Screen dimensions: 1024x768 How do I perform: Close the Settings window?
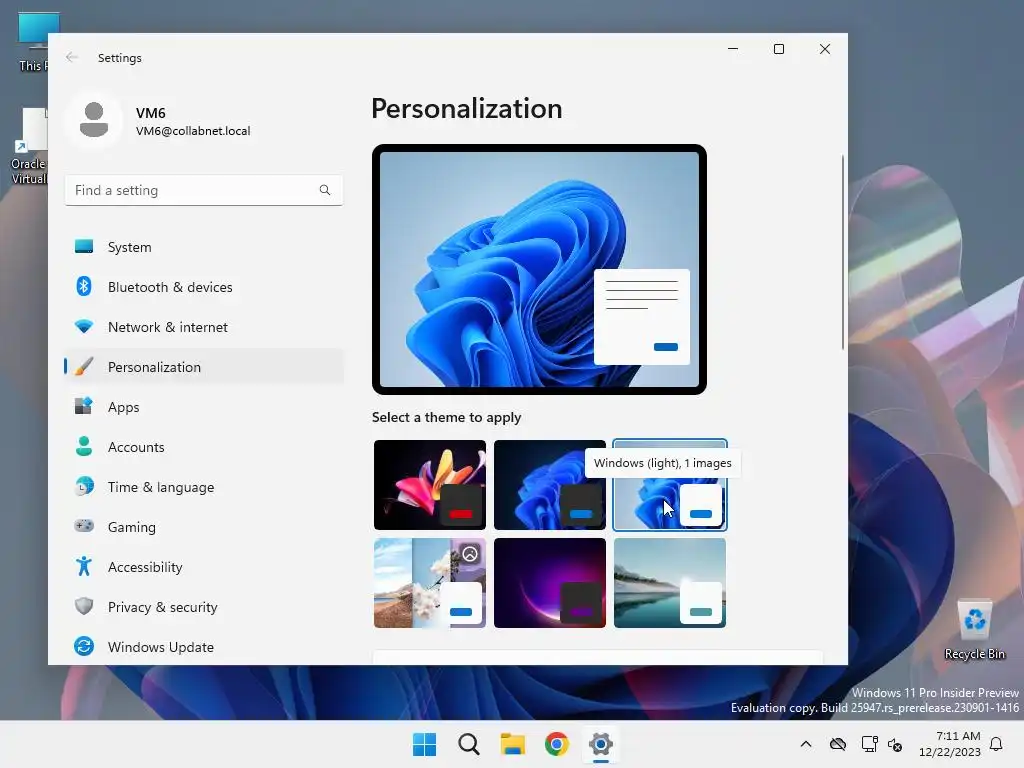pos(825,49)
